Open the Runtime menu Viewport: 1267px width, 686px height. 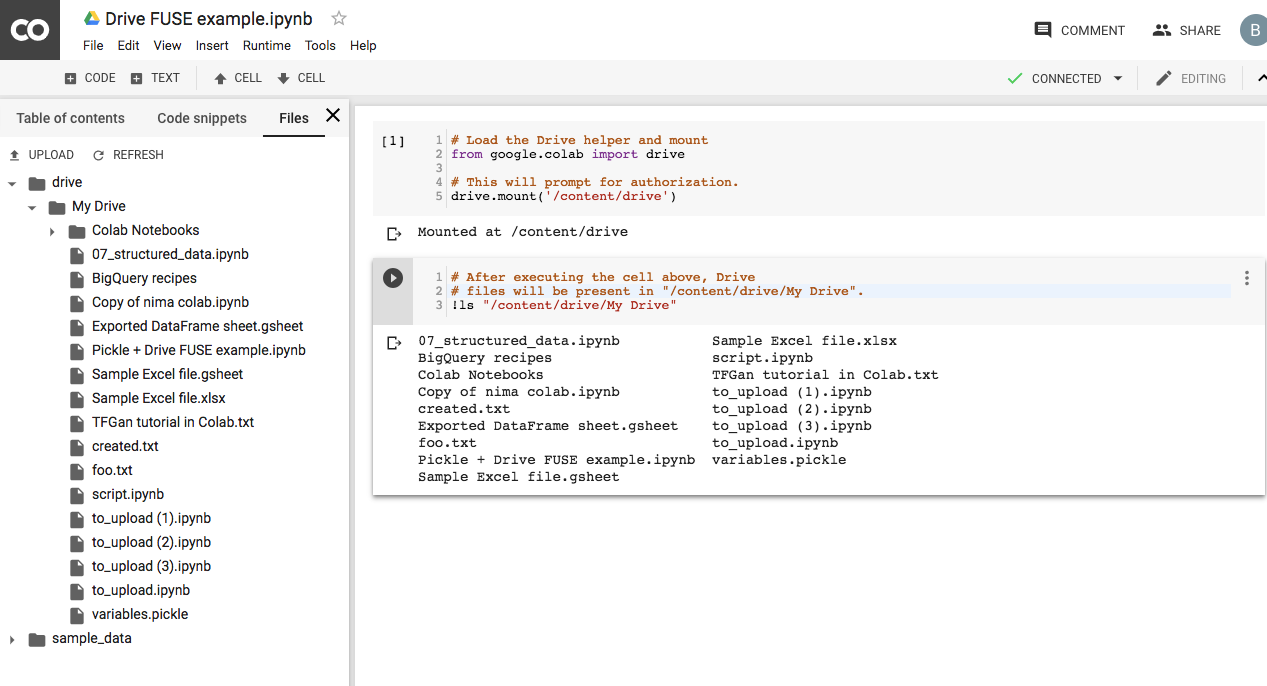click(266, 45)
